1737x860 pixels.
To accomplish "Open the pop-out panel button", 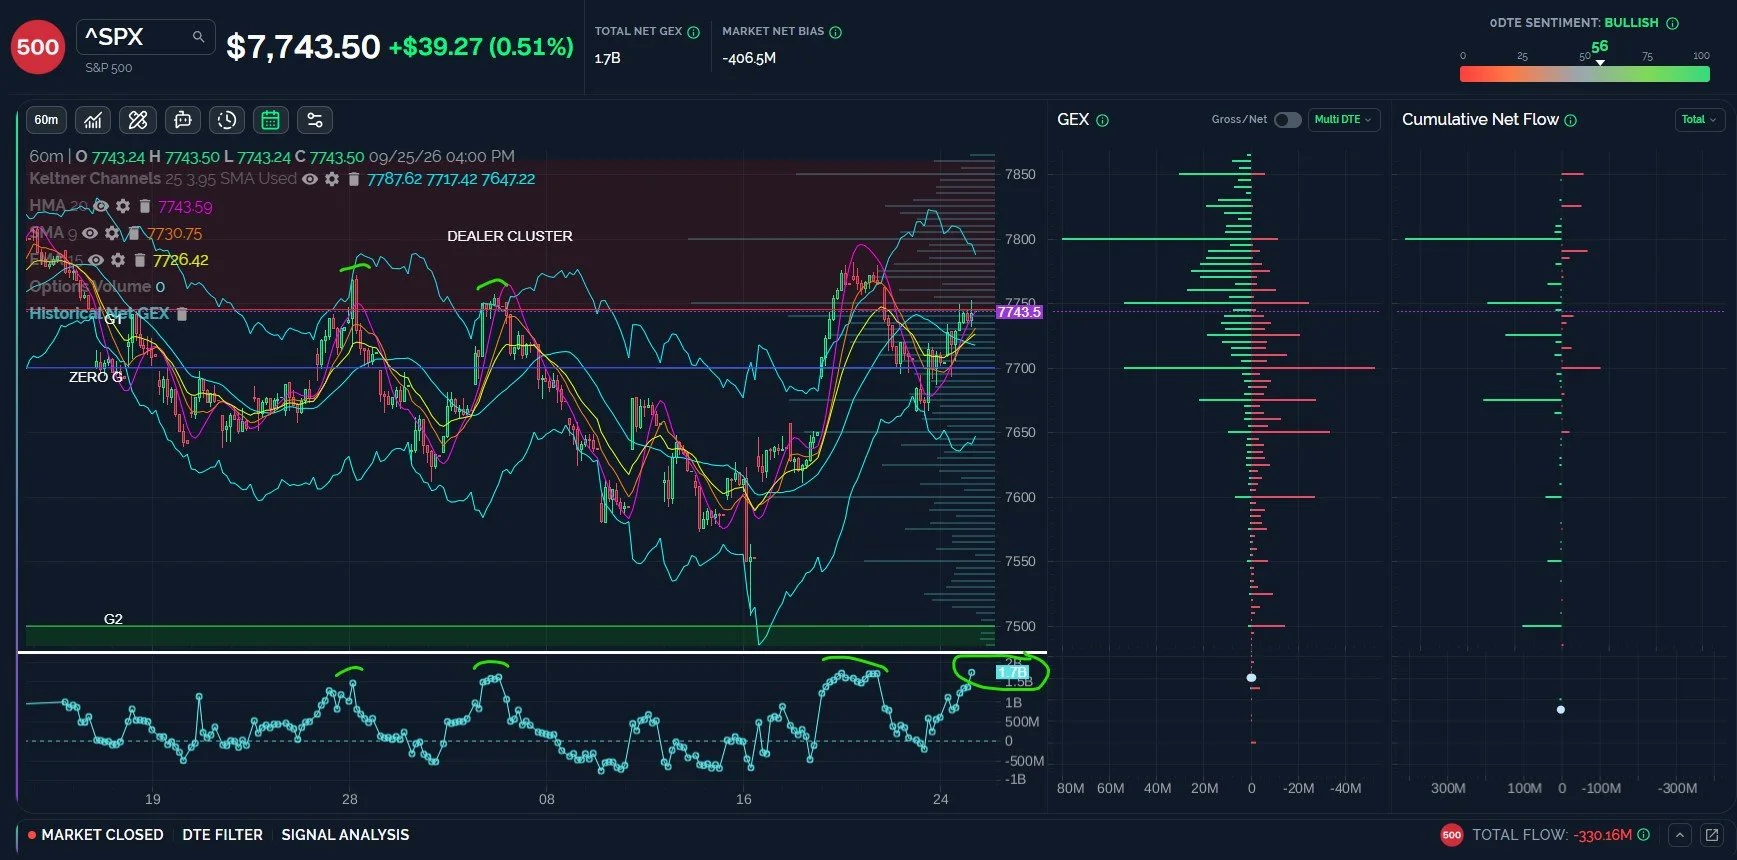I will (x=1711, y=835).
